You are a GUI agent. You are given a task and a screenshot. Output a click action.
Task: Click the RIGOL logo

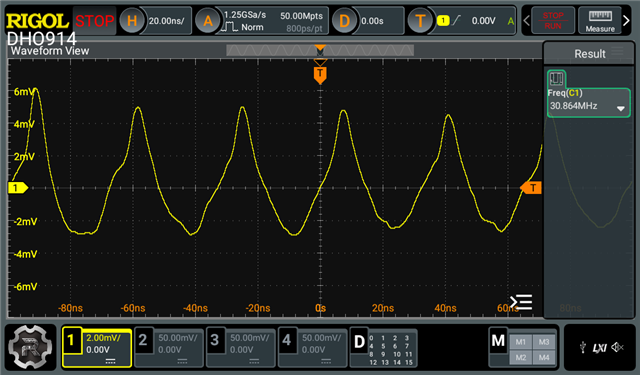(x=37, y=20)
